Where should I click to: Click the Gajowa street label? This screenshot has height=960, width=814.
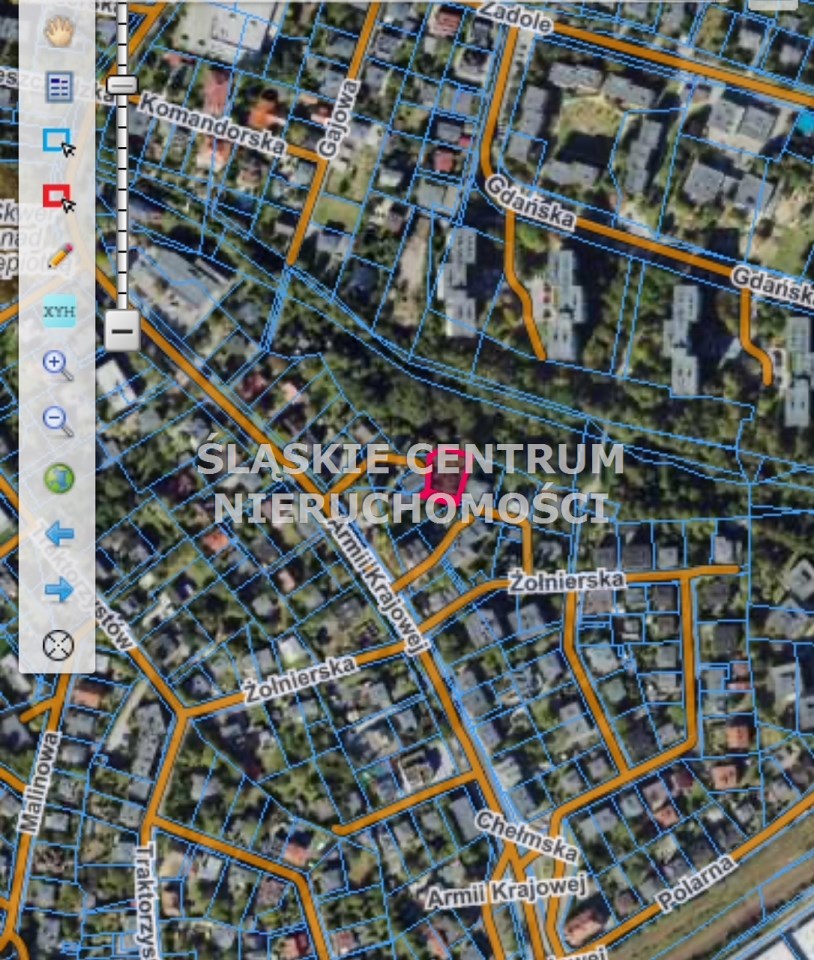(x=338, y=120)
